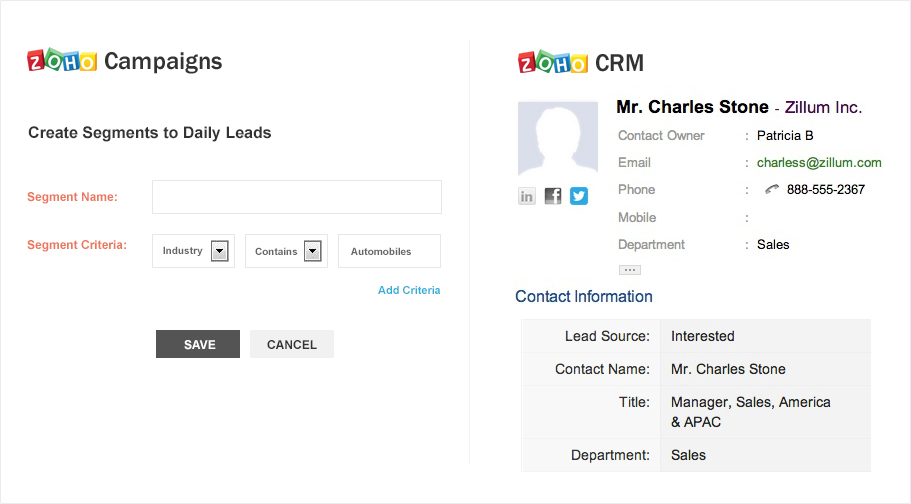Expand the ellipsis button below Department
911x504 pixels.
(x=629, y=270)
